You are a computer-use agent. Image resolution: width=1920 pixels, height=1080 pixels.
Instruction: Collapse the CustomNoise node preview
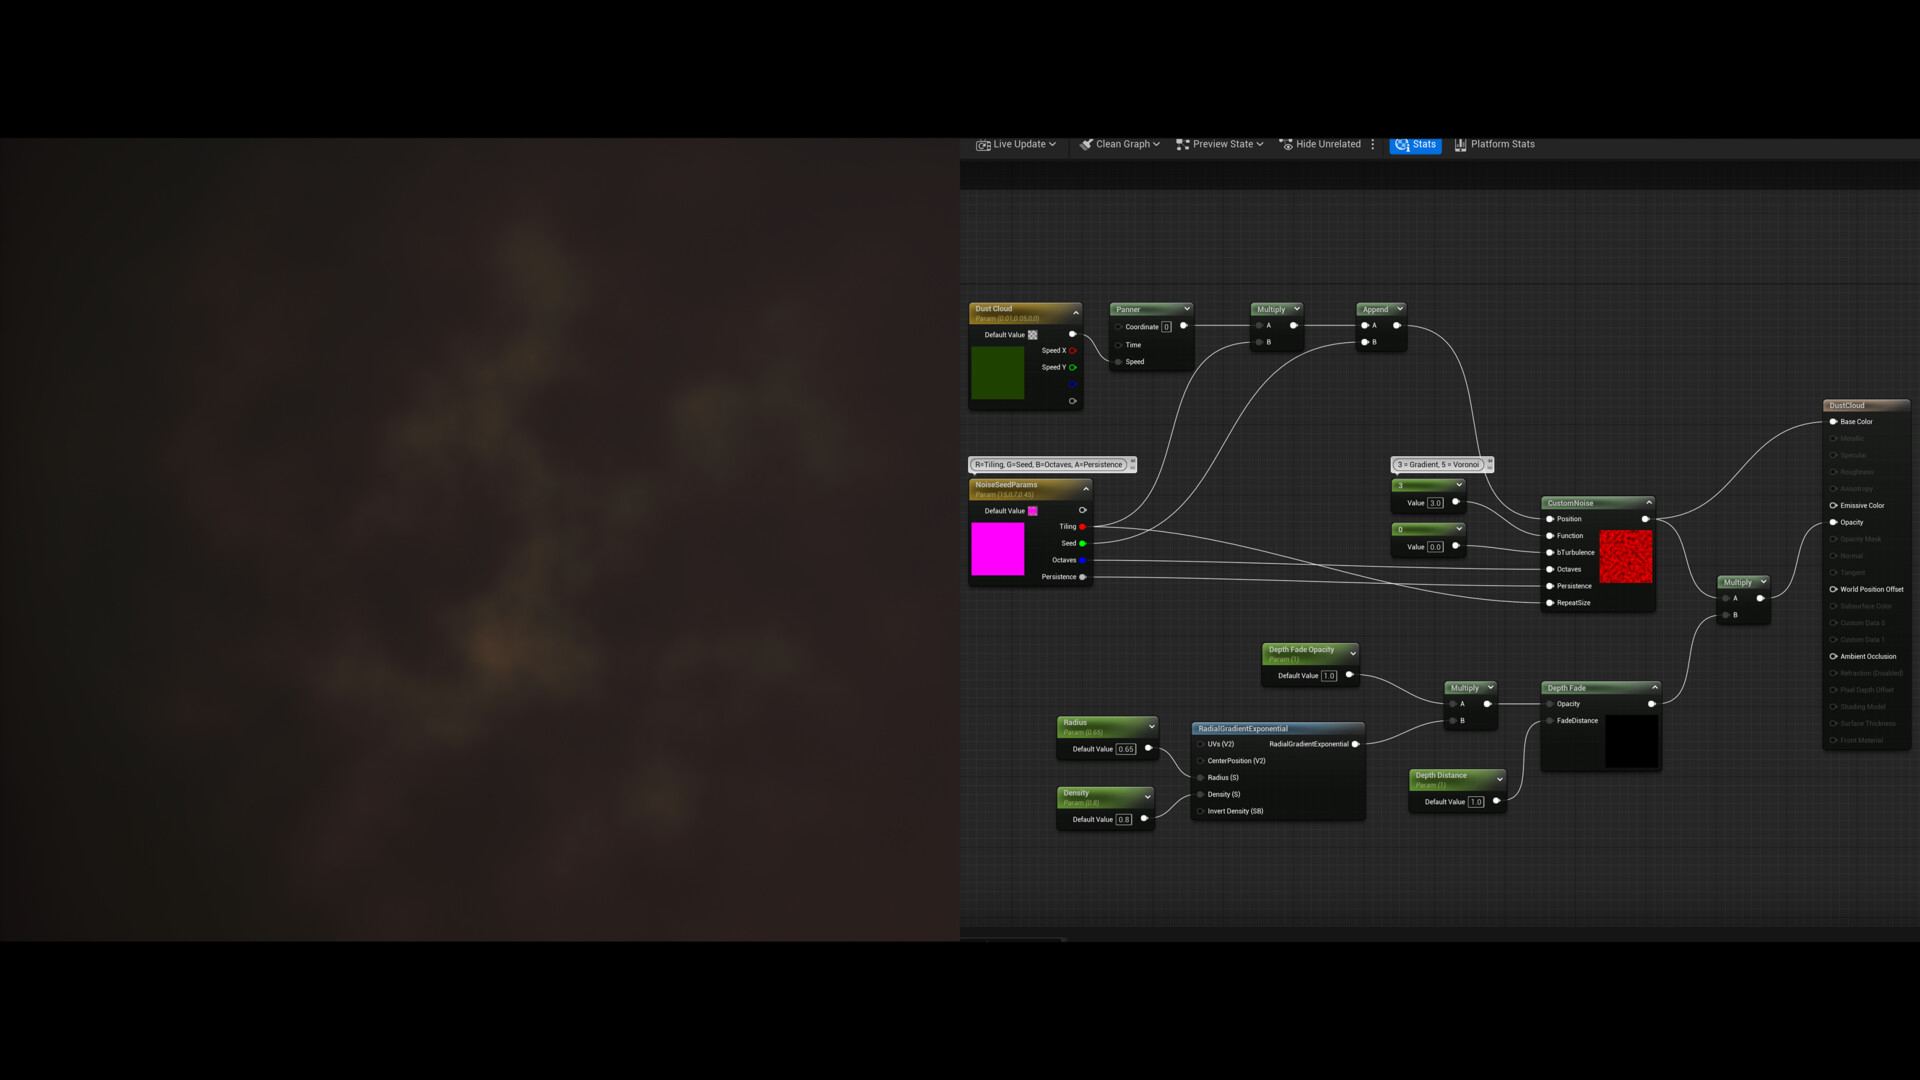[x=1649, y=503]
